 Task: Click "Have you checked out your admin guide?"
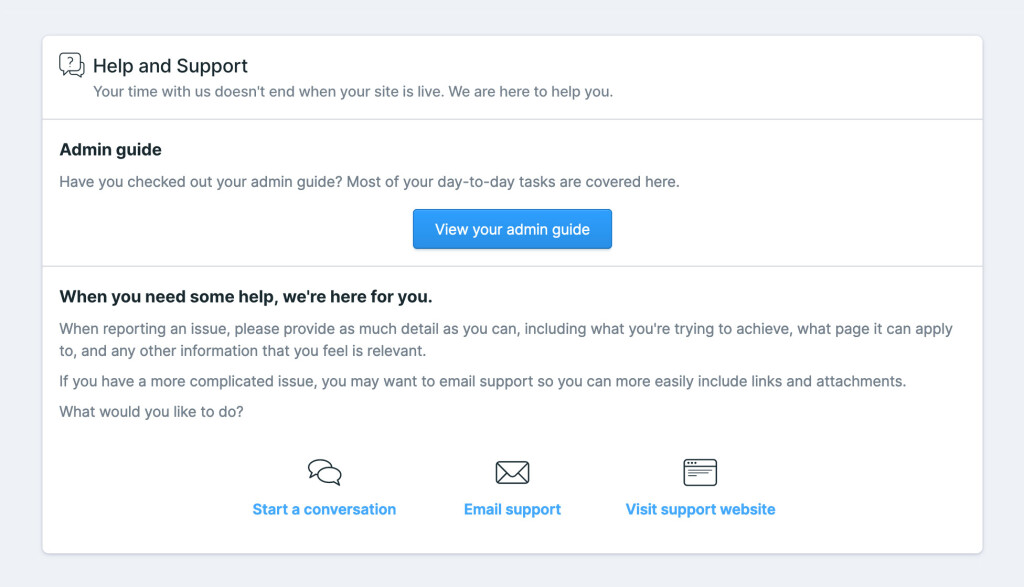[200, 182]
